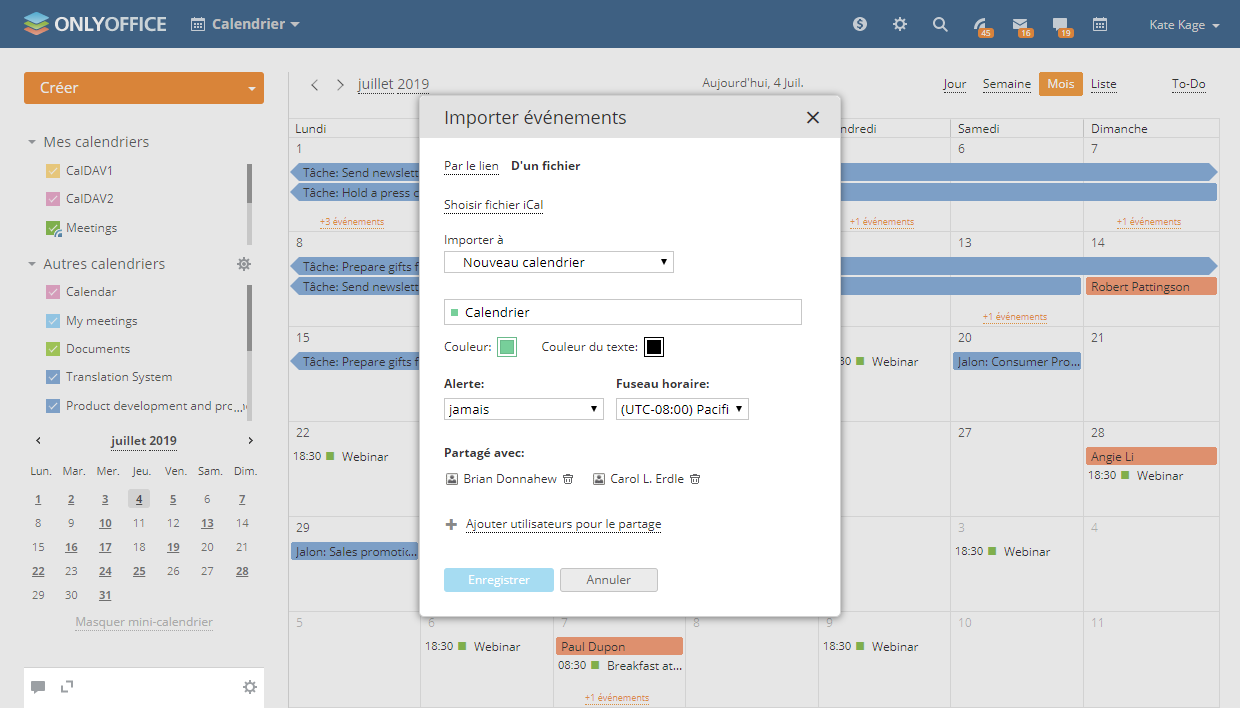Expand the Alerte dropdown set to jamais
The width and height of the screenshot is (1240, 708).
pos(523,409)
